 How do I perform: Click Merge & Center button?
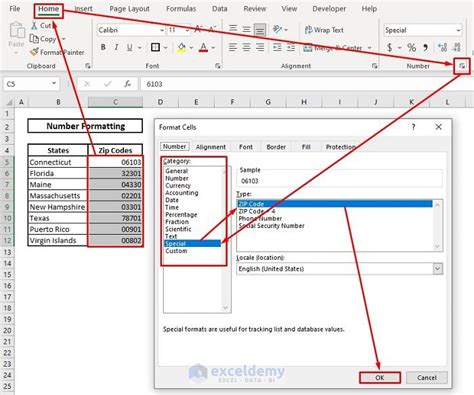pyautogui.click(x=333, y=48)
